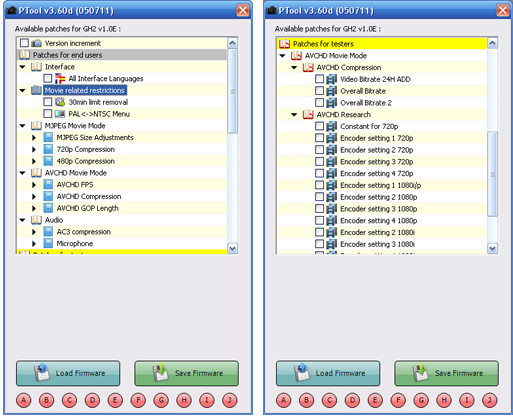Click preset button H in right PTool window
513x418 pixels.
(x=444, y=400)
